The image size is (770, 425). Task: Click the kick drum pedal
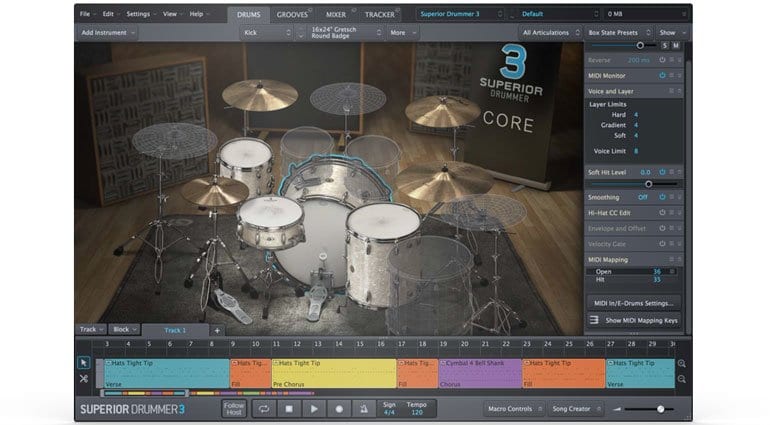(x=315, y=295)
